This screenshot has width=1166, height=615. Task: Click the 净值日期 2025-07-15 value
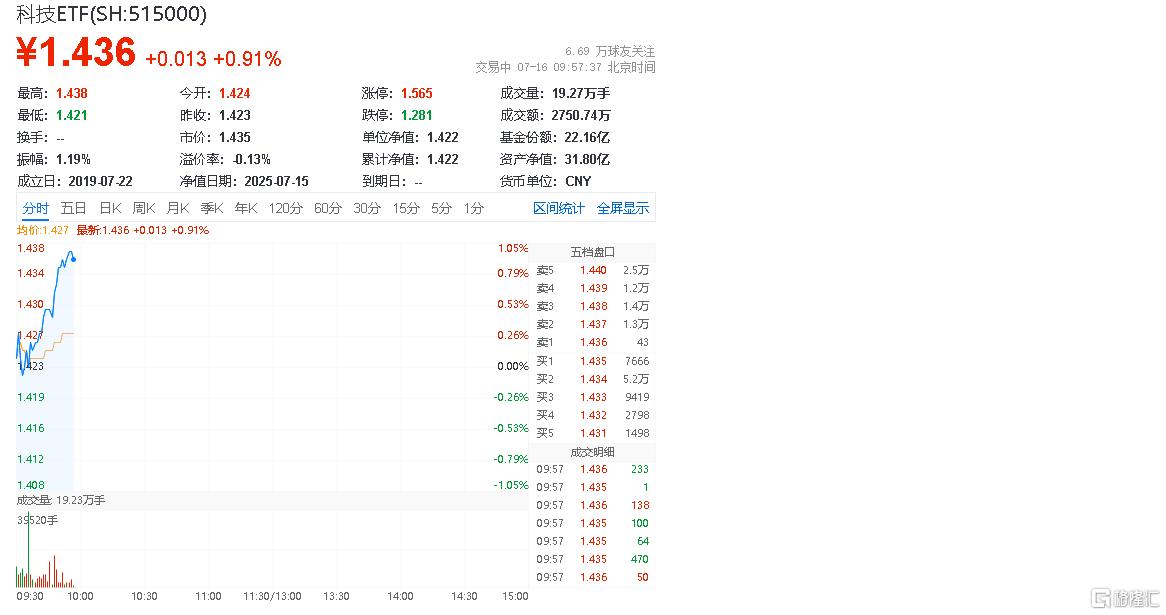pyautogui.click(x=276, y=181)
